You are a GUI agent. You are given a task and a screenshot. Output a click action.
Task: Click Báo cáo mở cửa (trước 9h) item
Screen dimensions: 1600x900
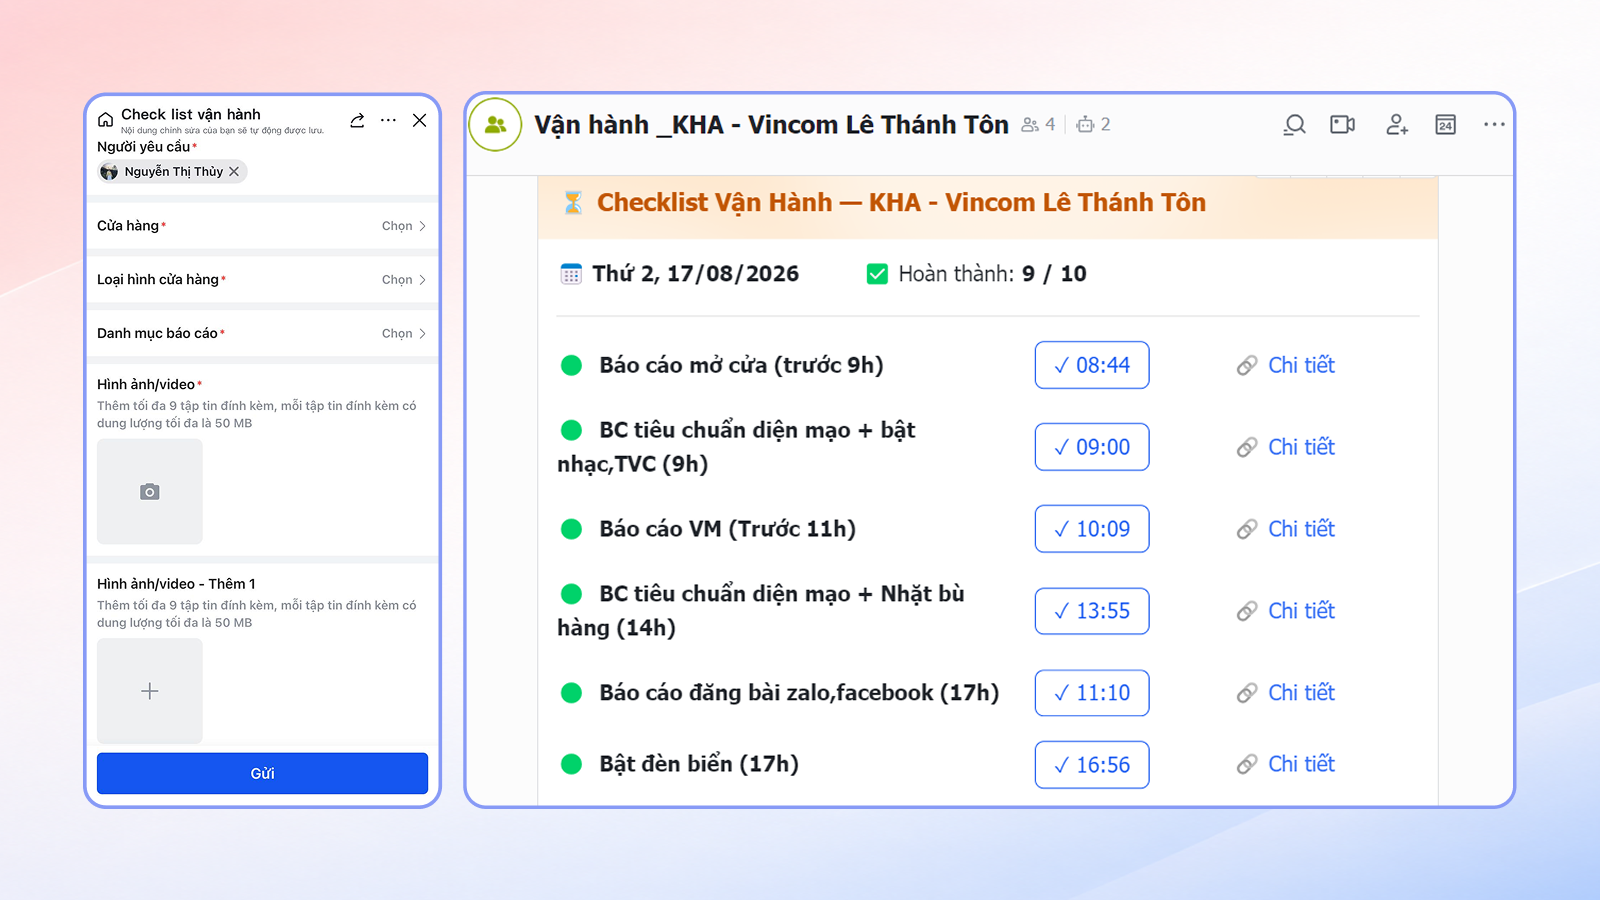point(741,365)
